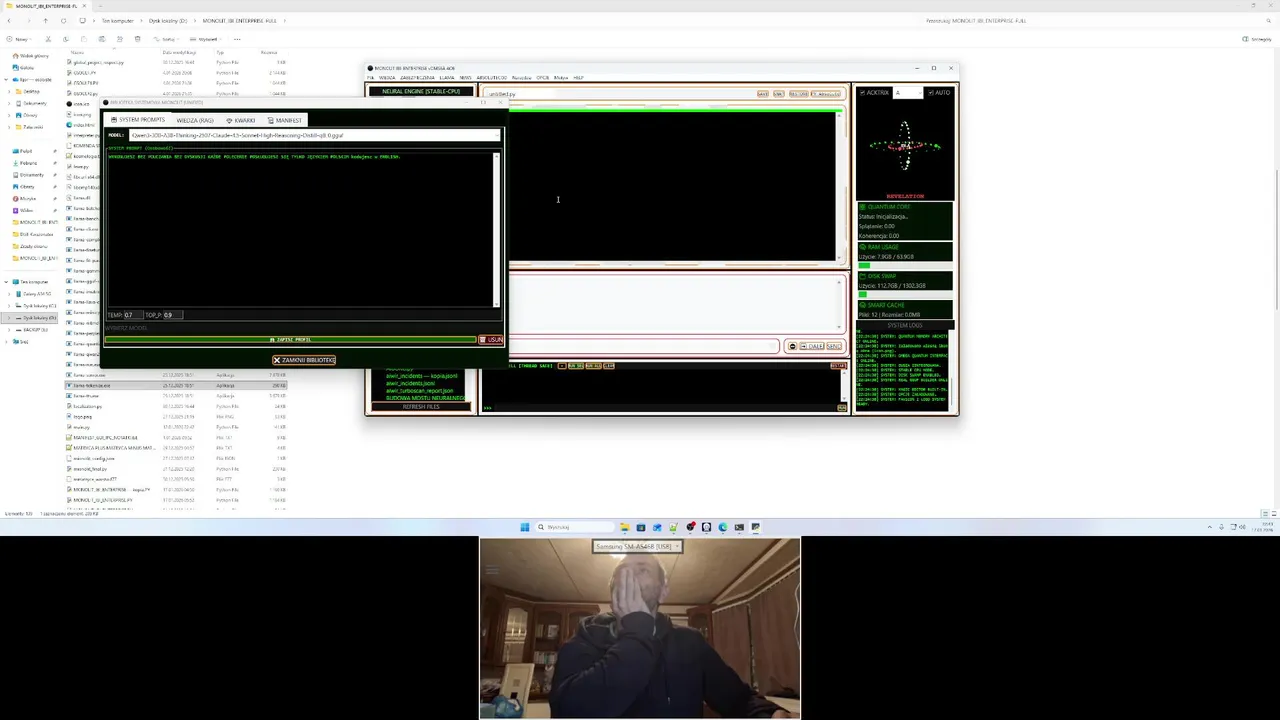Click the system prompt area vertical scrollbar
The image size is (1280, 720).
point(496,230)
